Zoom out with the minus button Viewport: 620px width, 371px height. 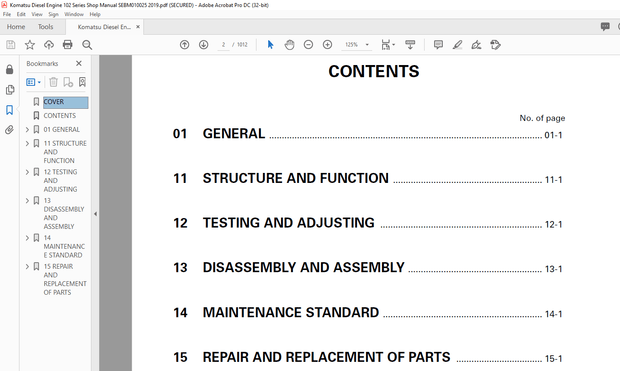point(308,45)
